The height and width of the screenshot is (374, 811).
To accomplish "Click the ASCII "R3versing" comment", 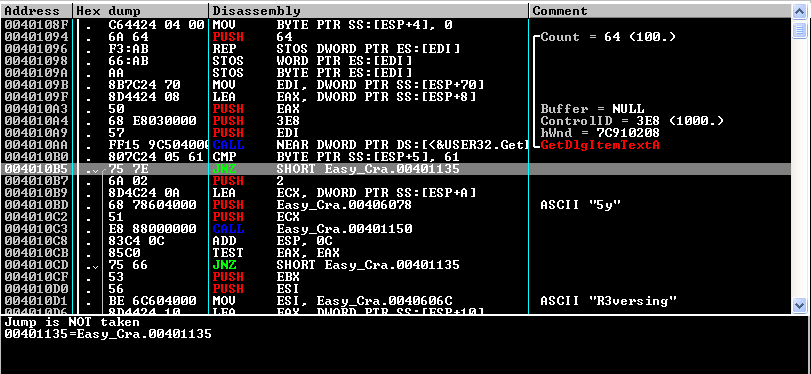I will pos(609,301).
